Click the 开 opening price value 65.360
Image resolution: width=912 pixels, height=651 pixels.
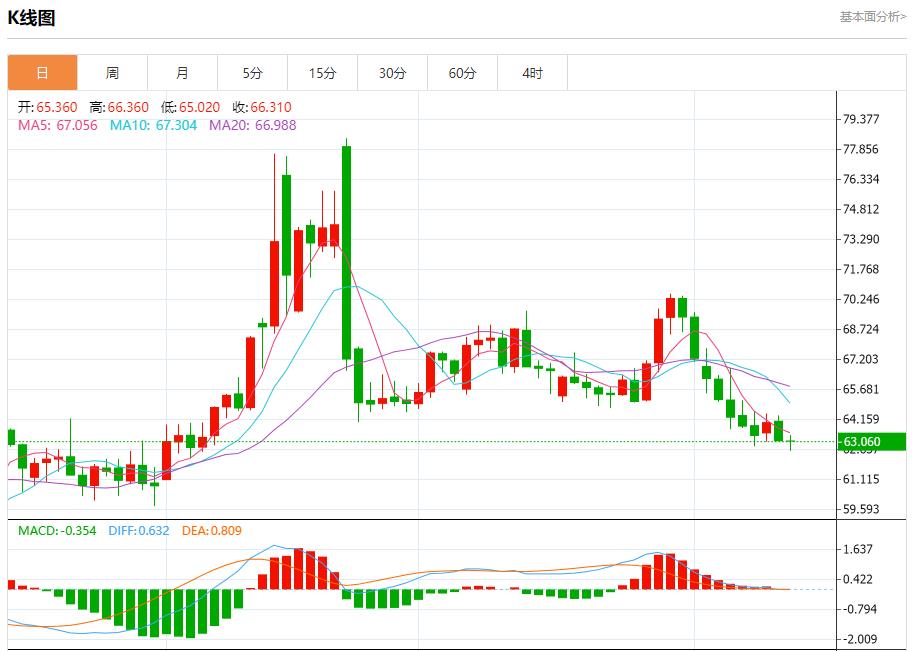(46, 106)
